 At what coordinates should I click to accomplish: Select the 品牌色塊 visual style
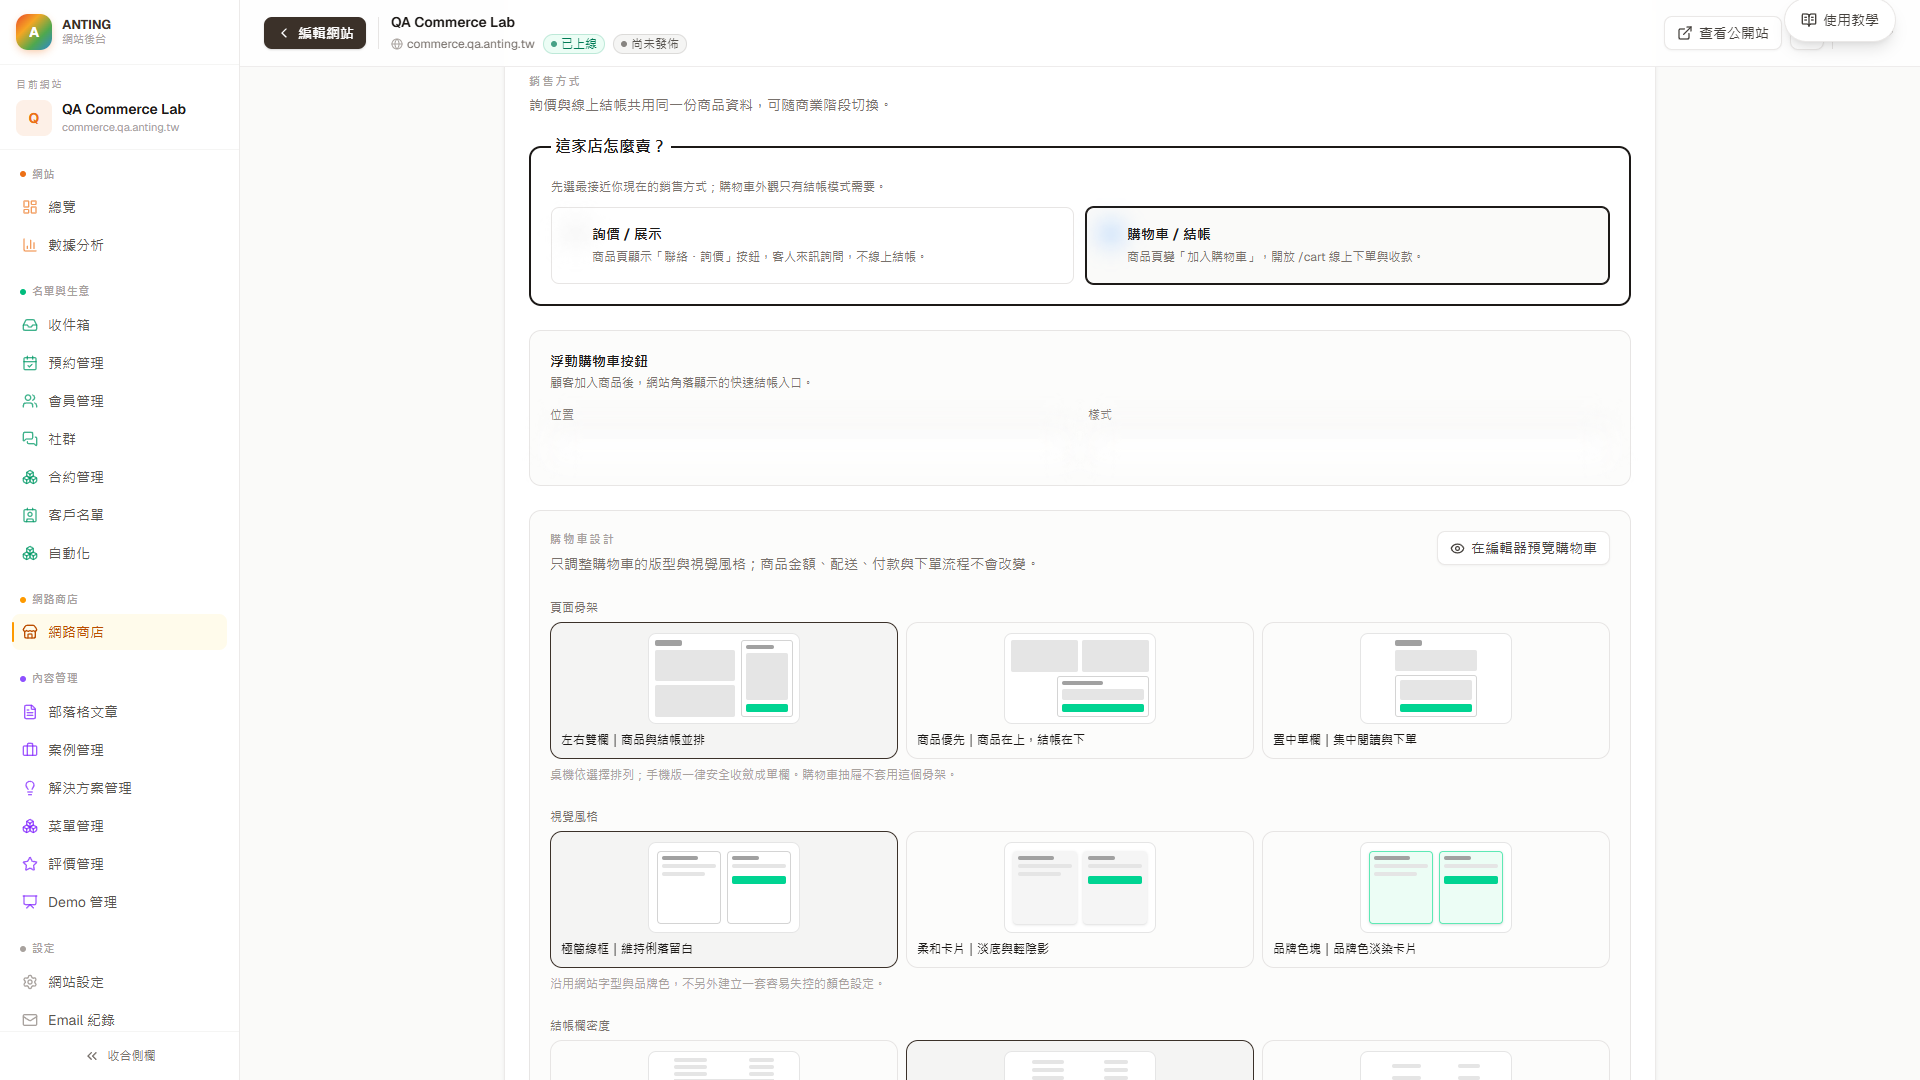coord(1436,899)
